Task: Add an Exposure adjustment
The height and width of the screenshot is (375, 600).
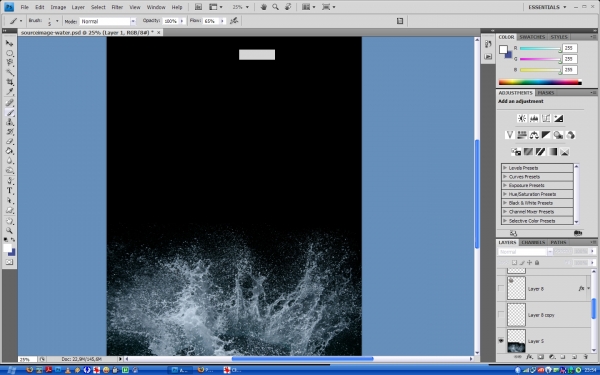Action: click(558, 118)
